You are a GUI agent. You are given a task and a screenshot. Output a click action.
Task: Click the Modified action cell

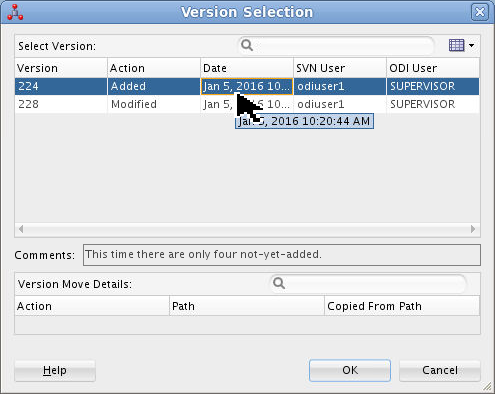(x=154, y=104)
